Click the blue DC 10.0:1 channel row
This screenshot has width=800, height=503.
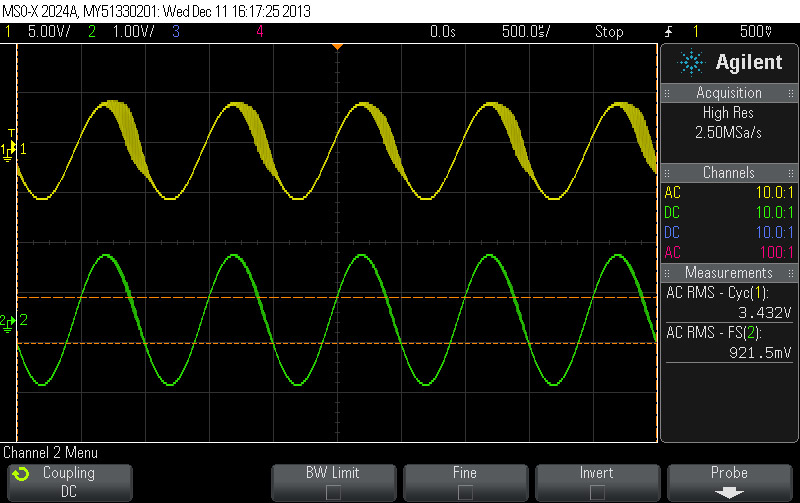click(x=729, y=233)
